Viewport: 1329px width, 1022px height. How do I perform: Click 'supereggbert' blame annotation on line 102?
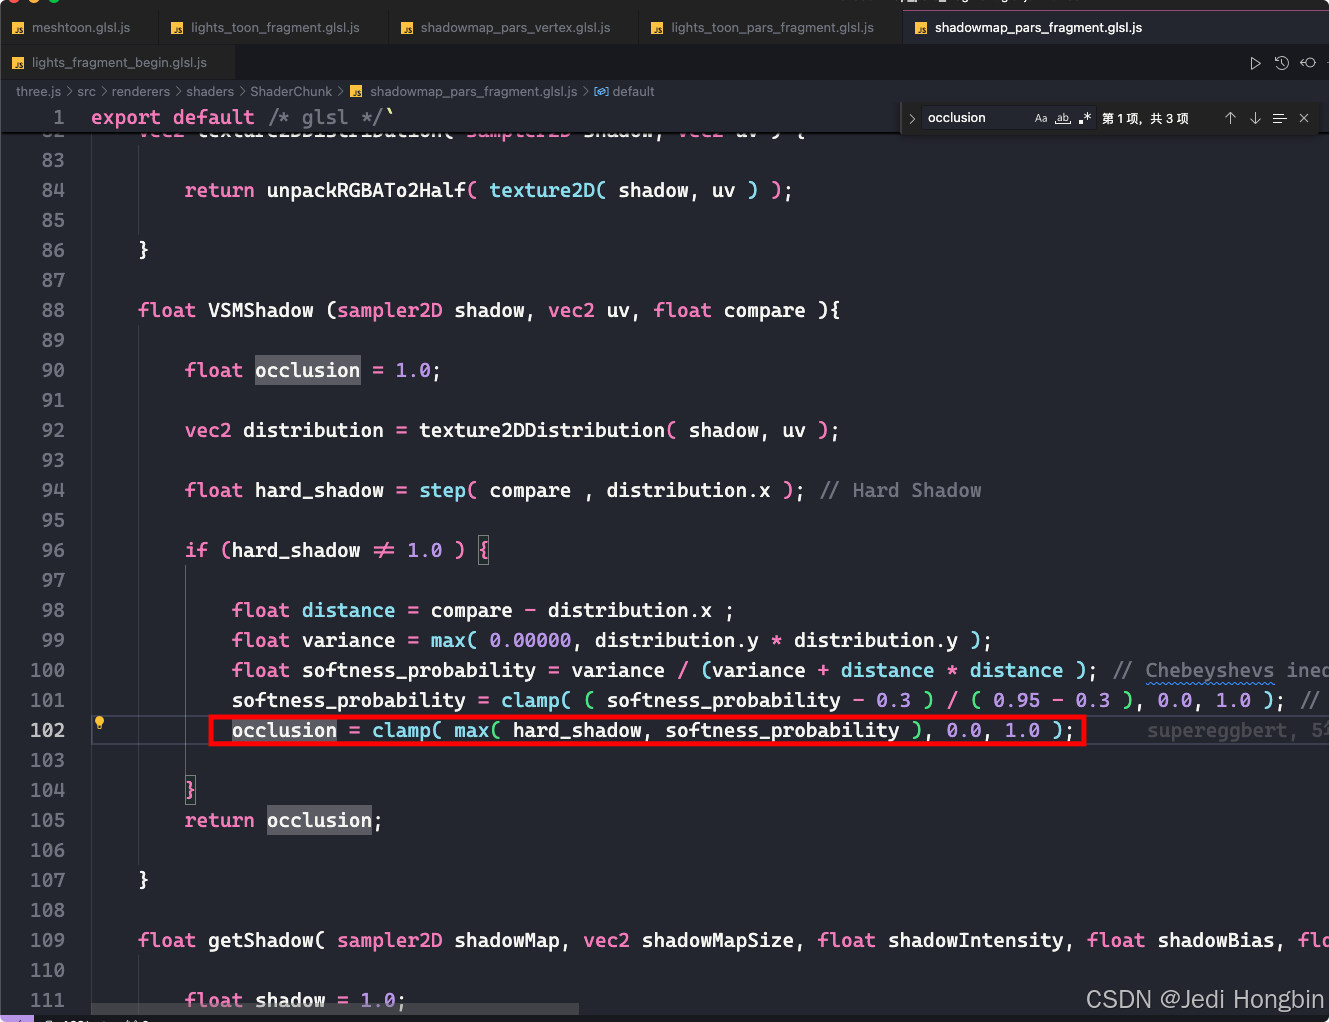point(1216,731)
